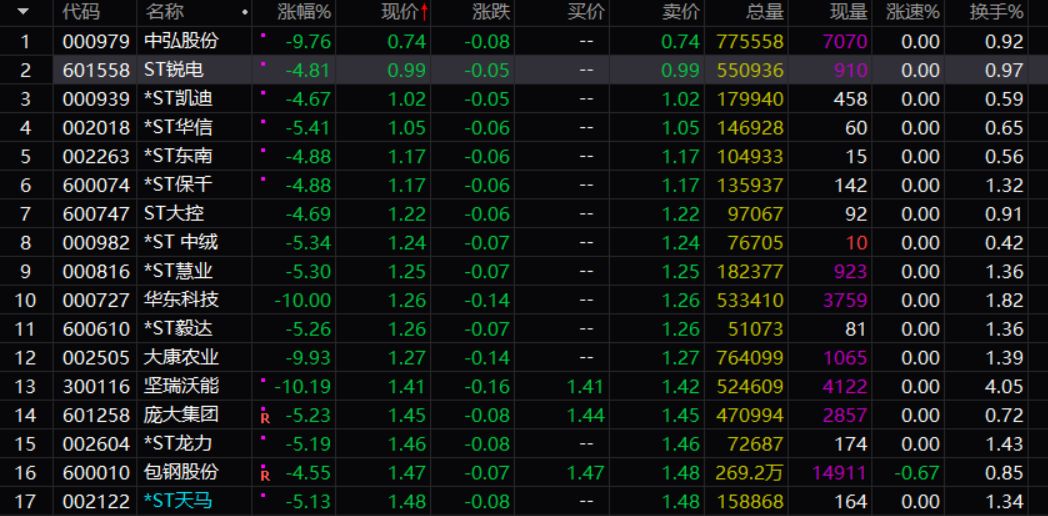
Task: Click current volume 7070
Action: point(845,42)
